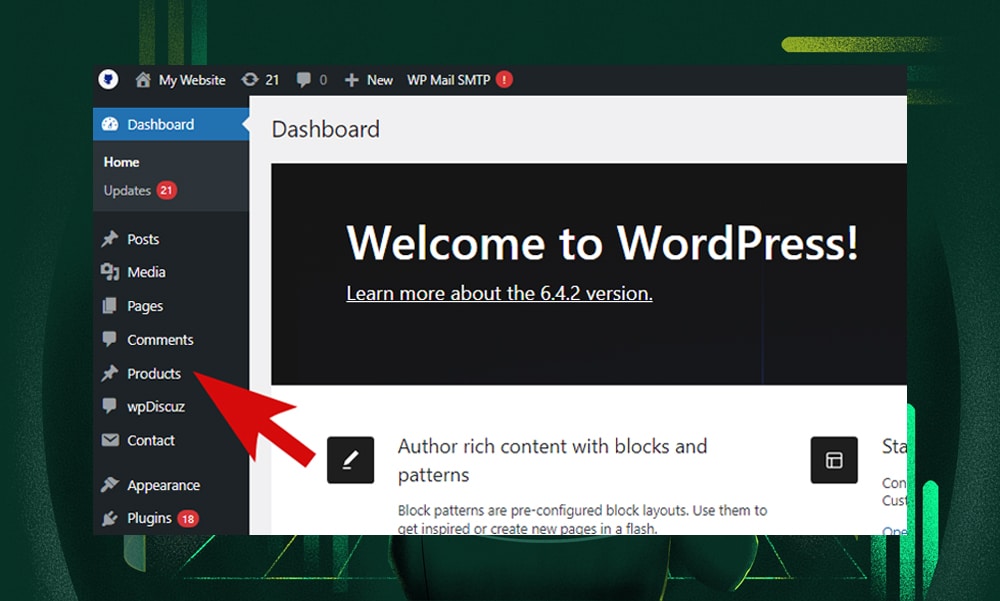Click the comment count bubble showing 0
Viewport: 1000px width, 601px height.
pyautogui.click(x=311, y=80)
